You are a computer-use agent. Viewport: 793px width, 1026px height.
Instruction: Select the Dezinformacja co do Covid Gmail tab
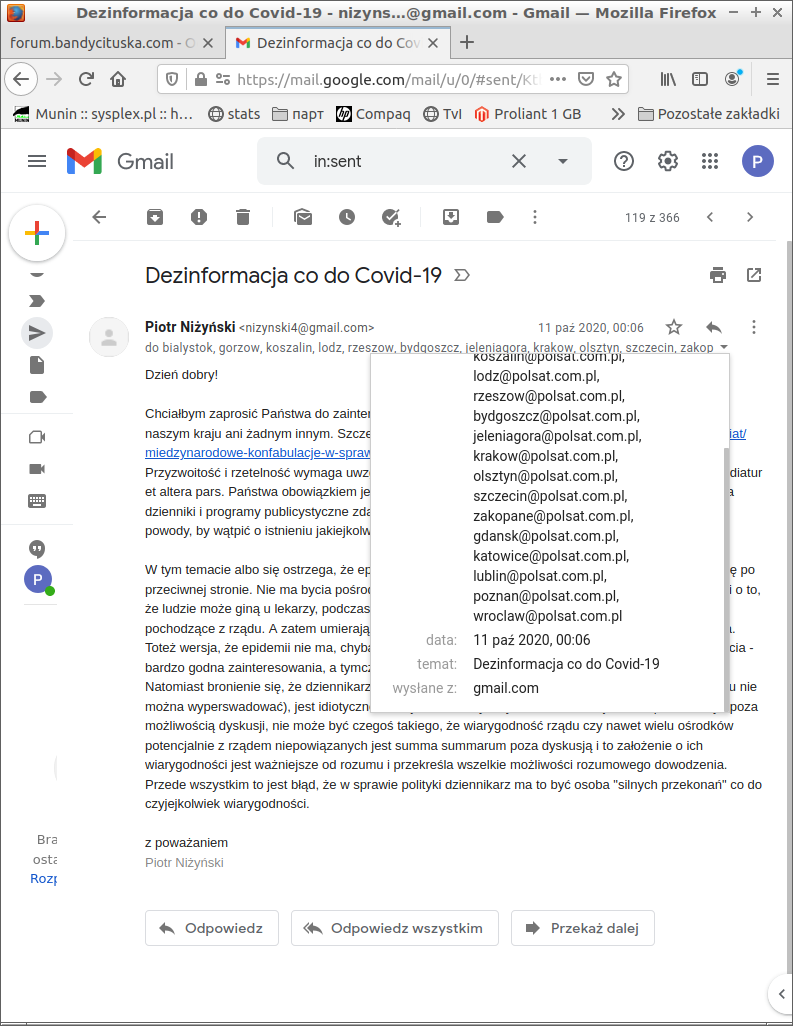coord(338,43)
